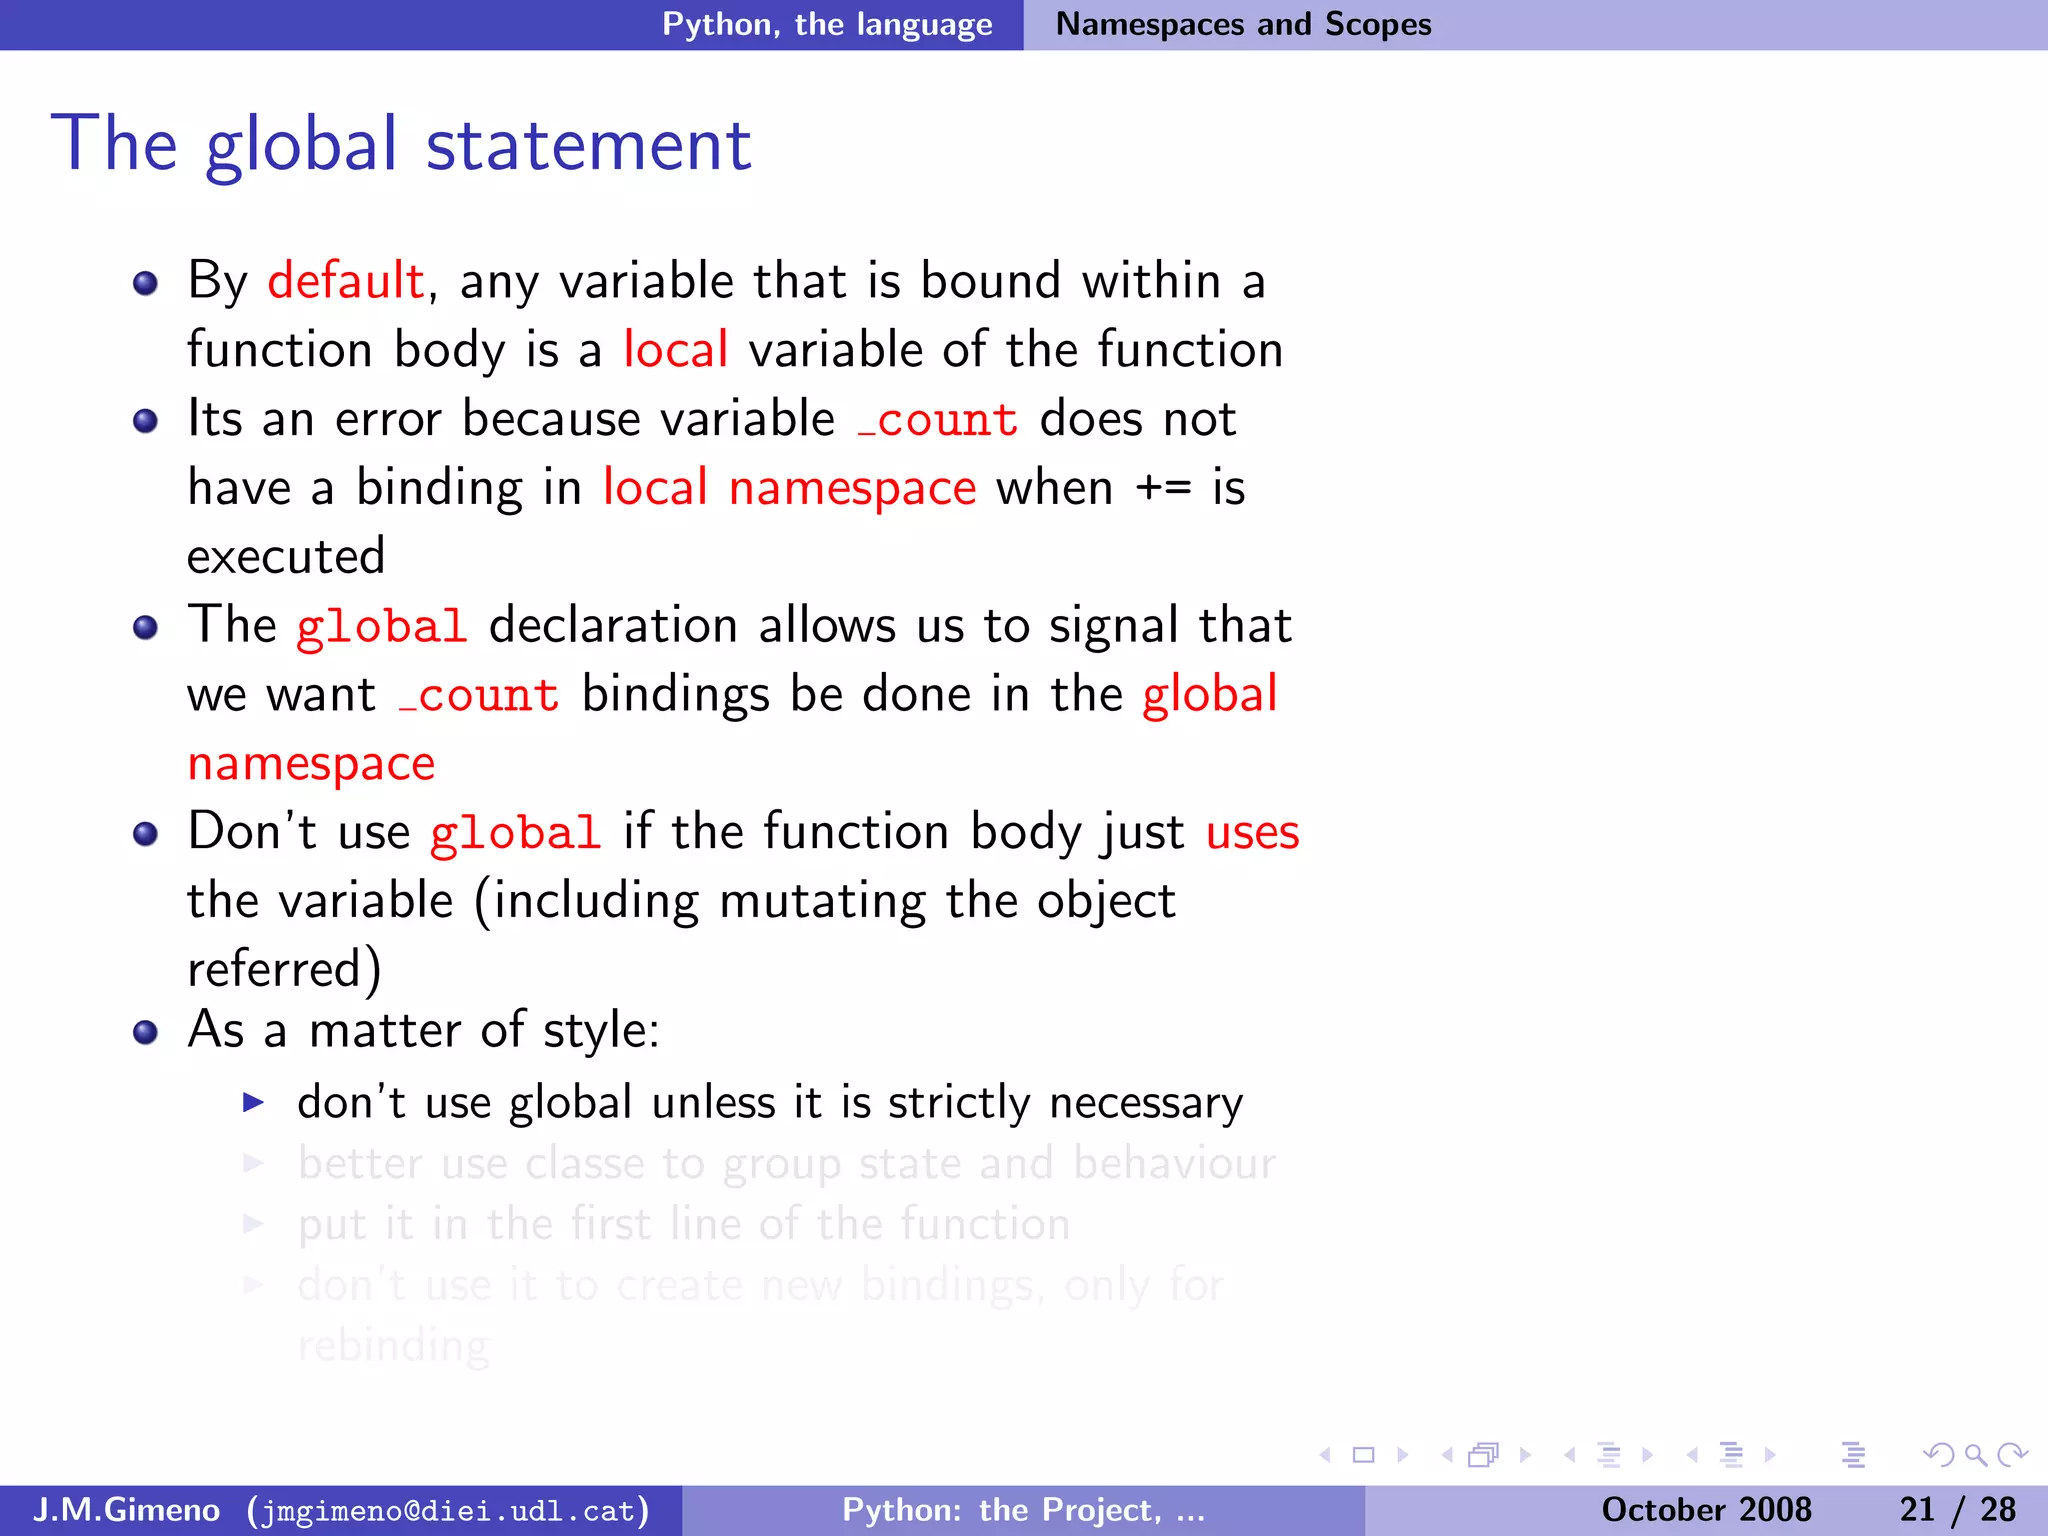The image size is (2048, 1536).
Task: Click 'global' in 'The global declaration'
Action: pos(382,628)
